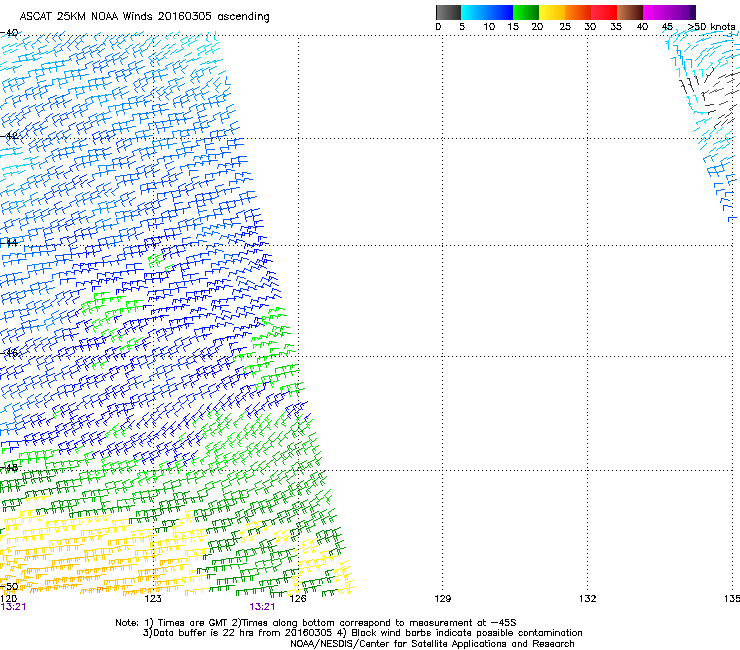Click the -46 latitude label
740x650 pixels.
9,353
